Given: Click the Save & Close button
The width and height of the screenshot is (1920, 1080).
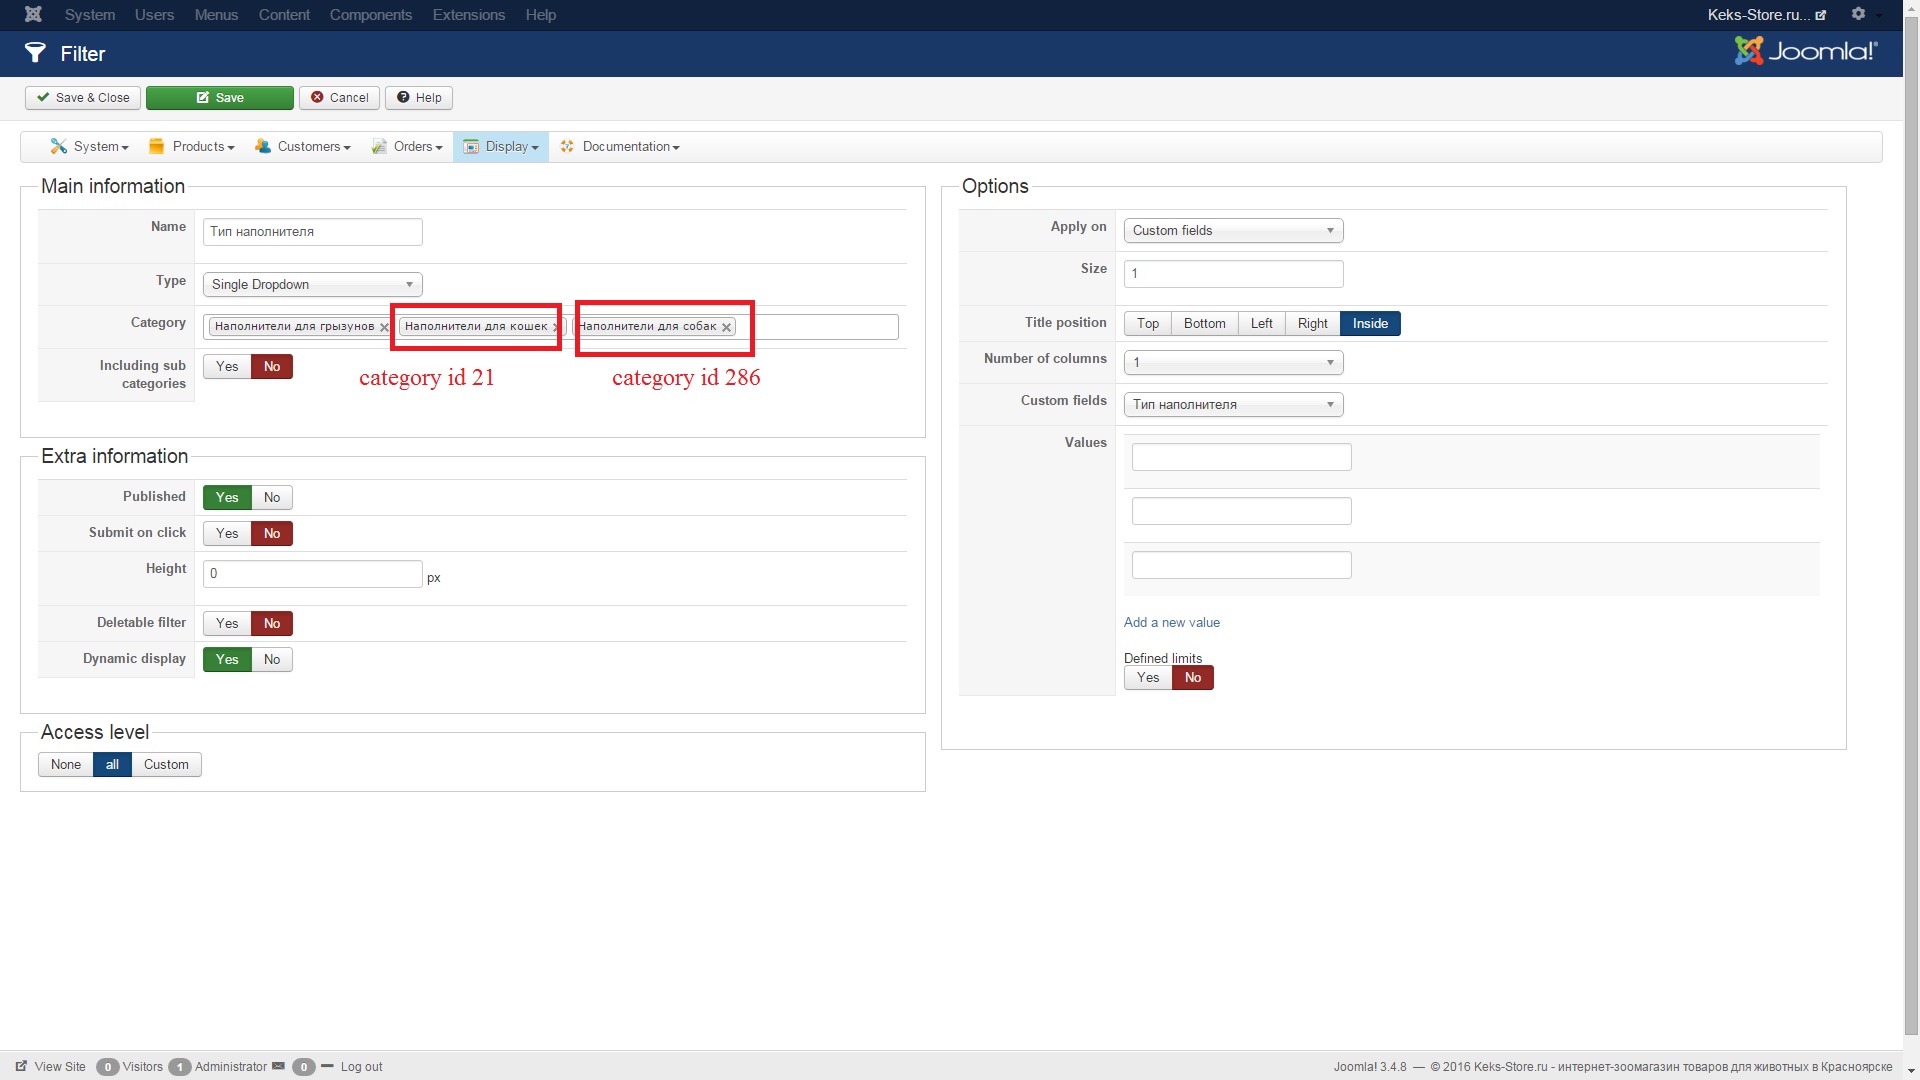Looking at the screenshot, I should tap(83, 97).
